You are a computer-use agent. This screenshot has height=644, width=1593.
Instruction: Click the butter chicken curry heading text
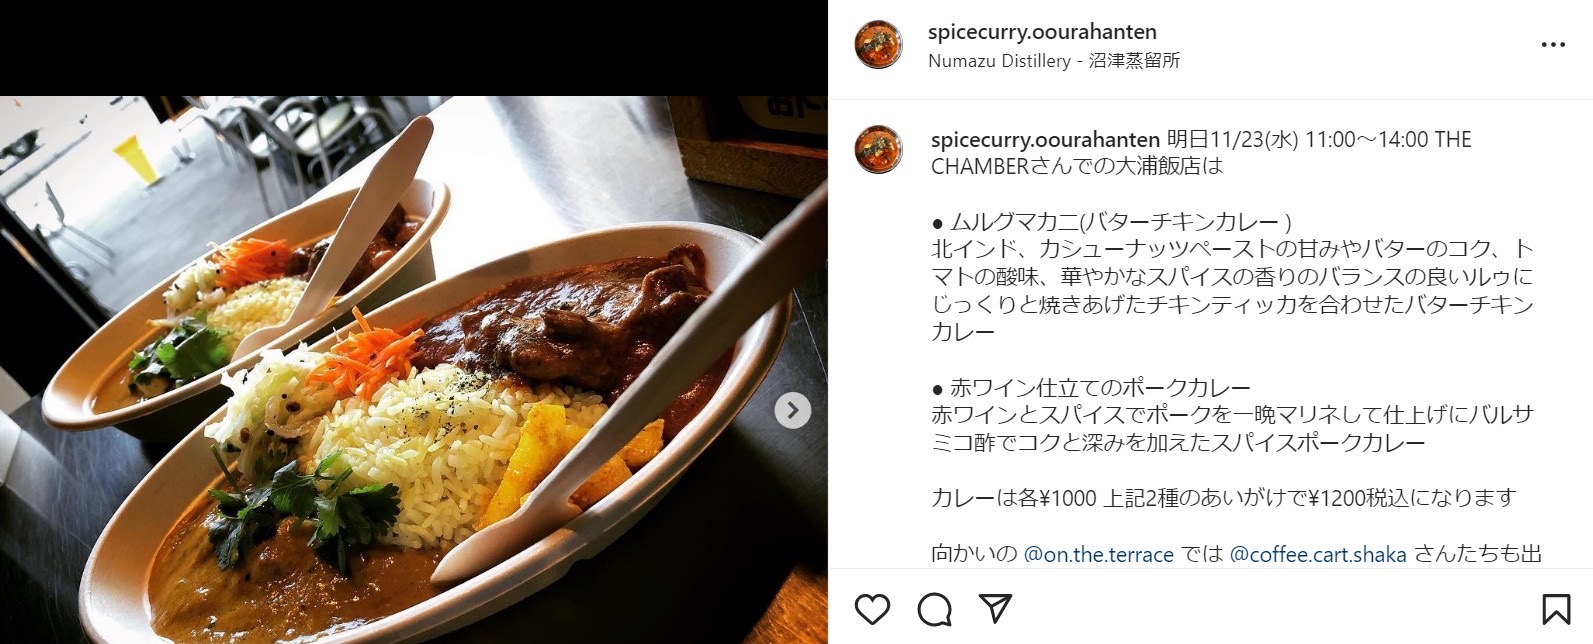1111,222
